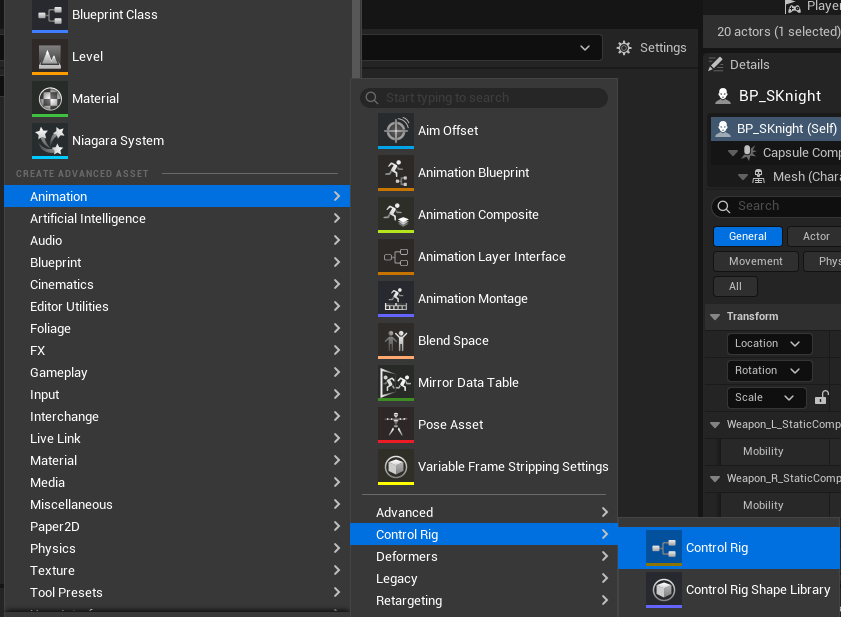The image size is (841, 617).
Task: Click the Mesh skeleton component icon
Action: pyautogui.click(x=758, y=177)
